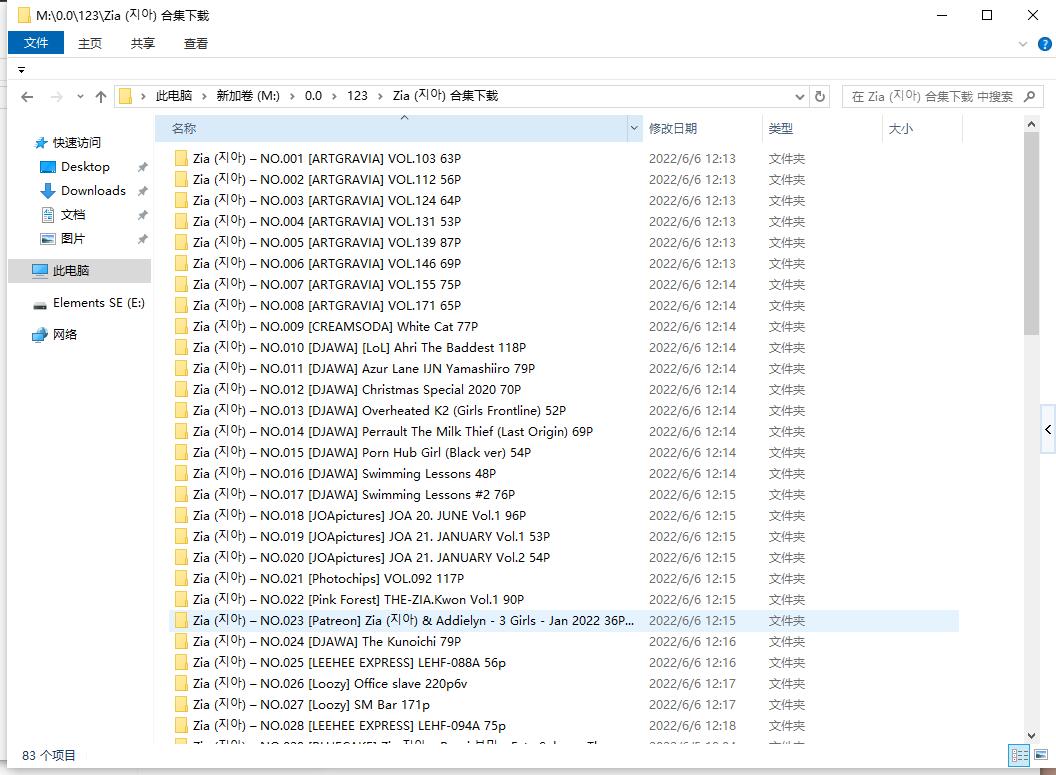Open the 名称 column filter dropdown
Image resolution: width=1056 pixels, height=775 pixels.
(x=634, y=129)
